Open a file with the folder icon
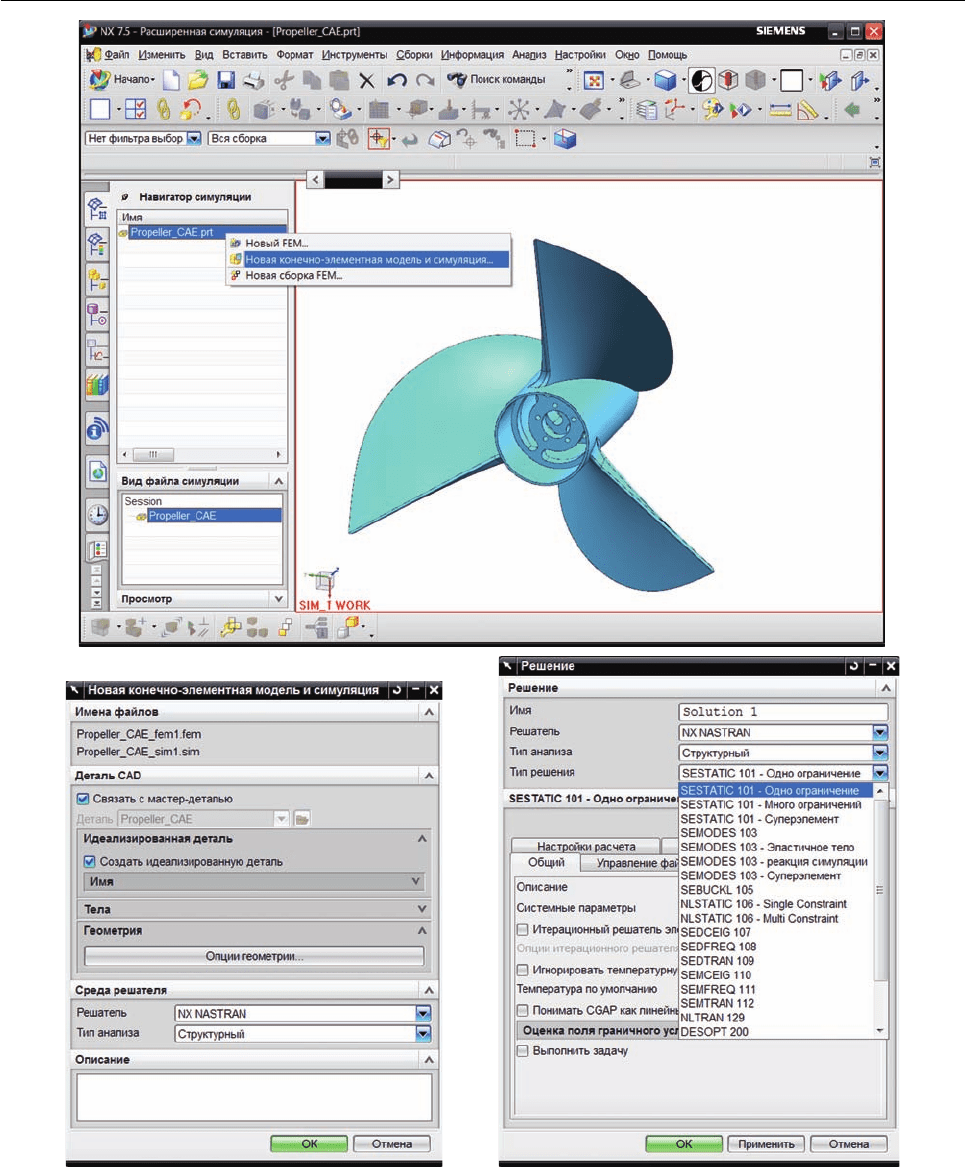 (198, 80)
